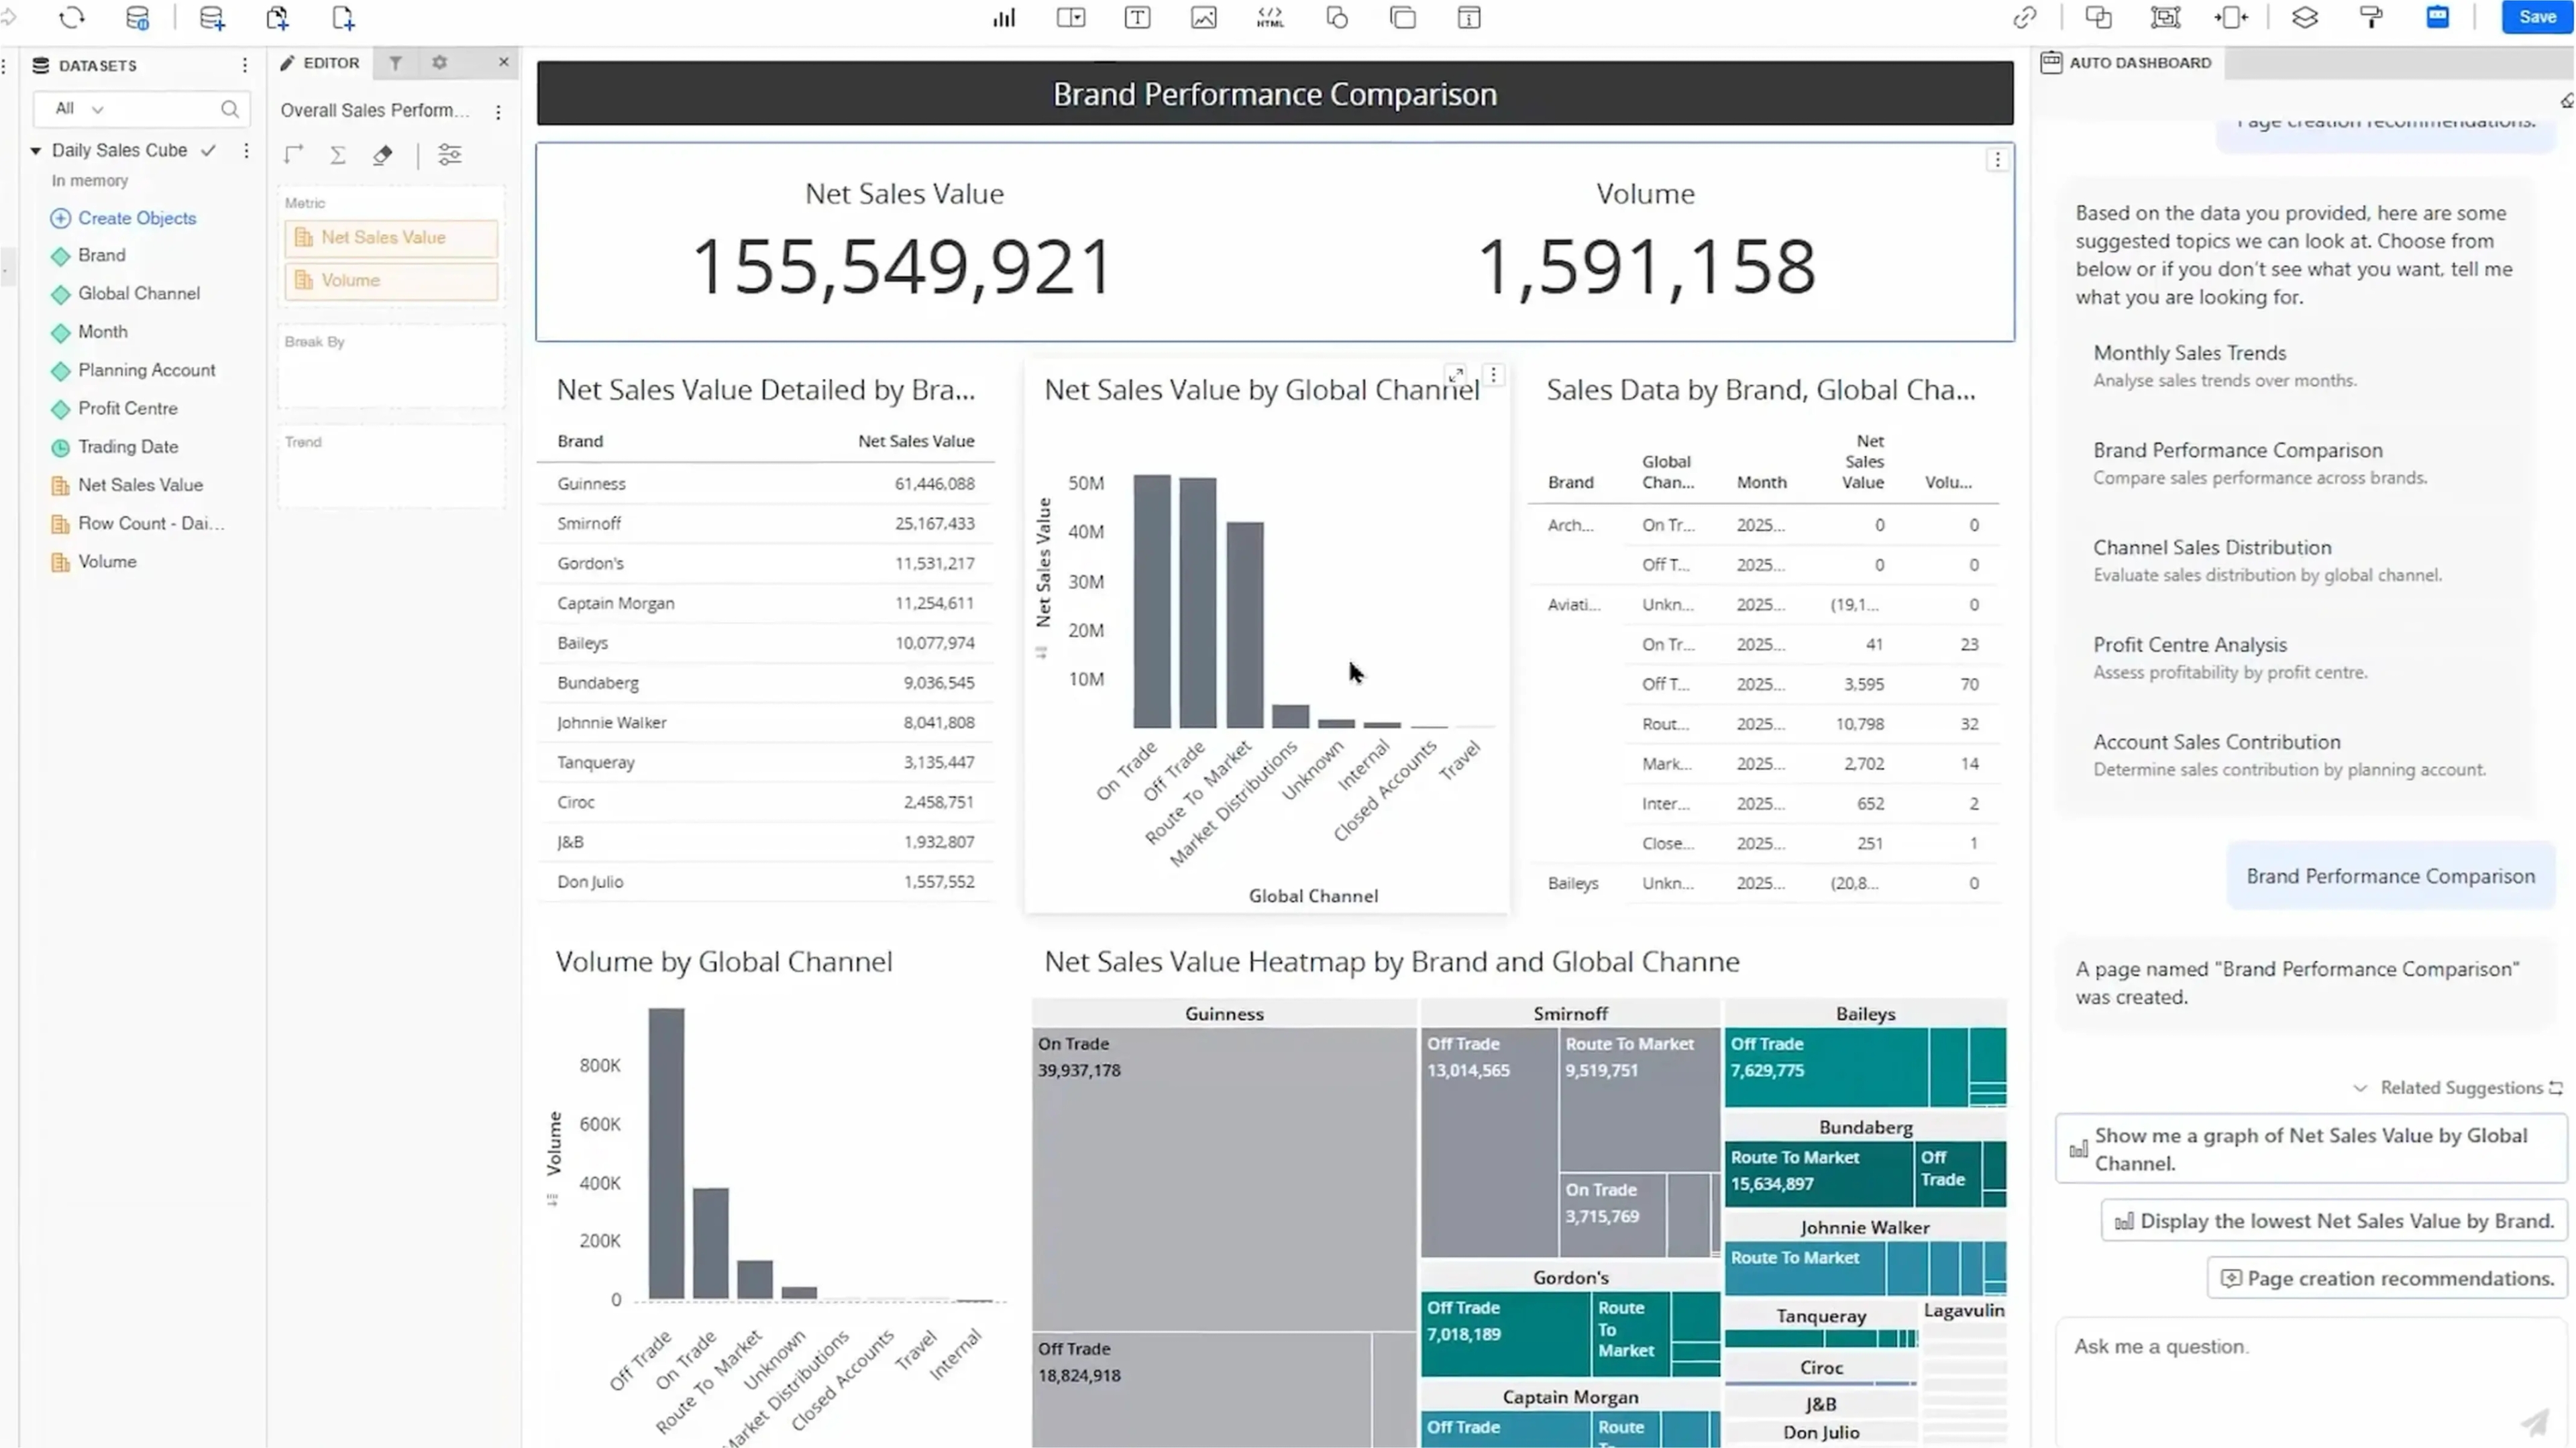This screenshot has width=2576, height=1448.
Task: Click the Save button
Action: coord(2536,17)
